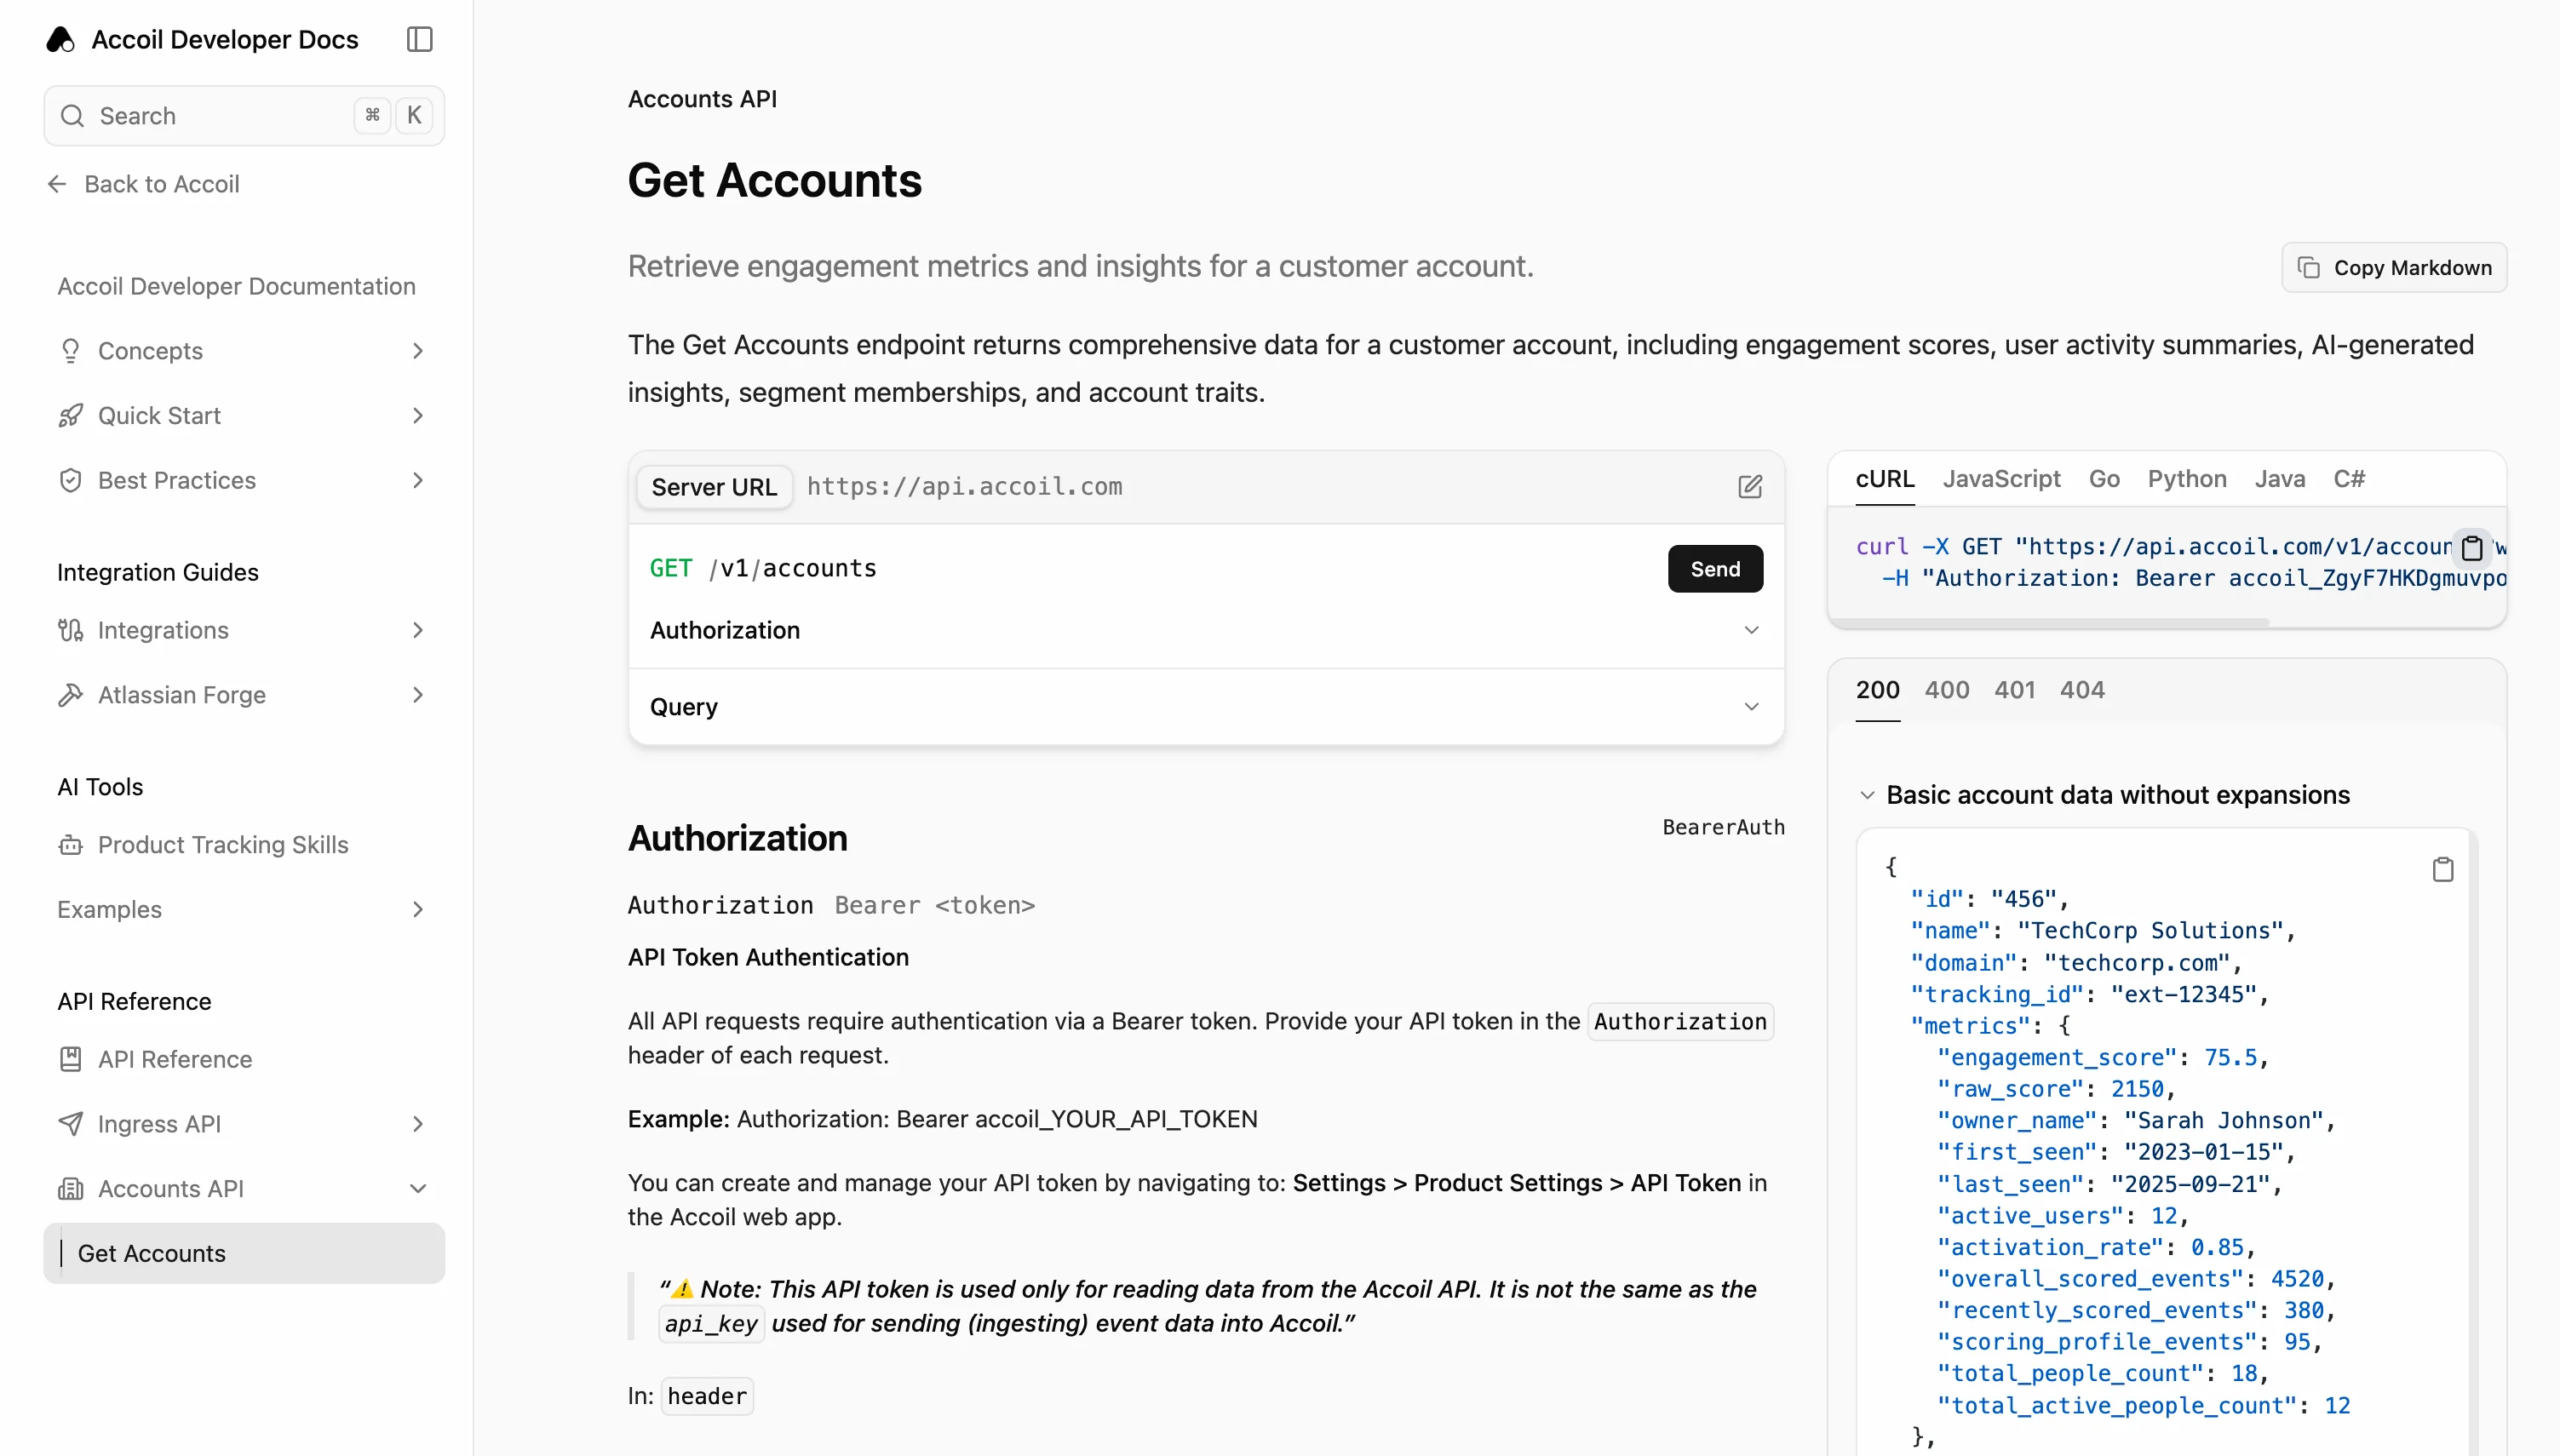Click the Ingress API paper-plane icon
The image size is (2560, 1456).
(70, 1123)
